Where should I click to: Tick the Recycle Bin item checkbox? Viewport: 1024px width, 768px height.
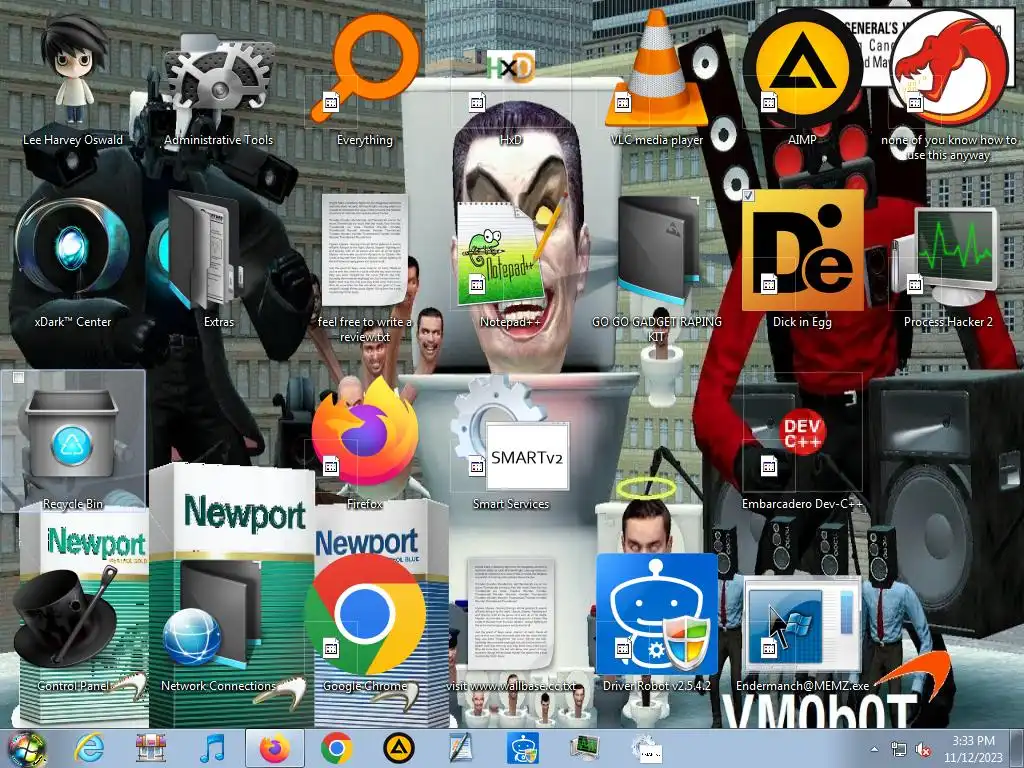18,377
